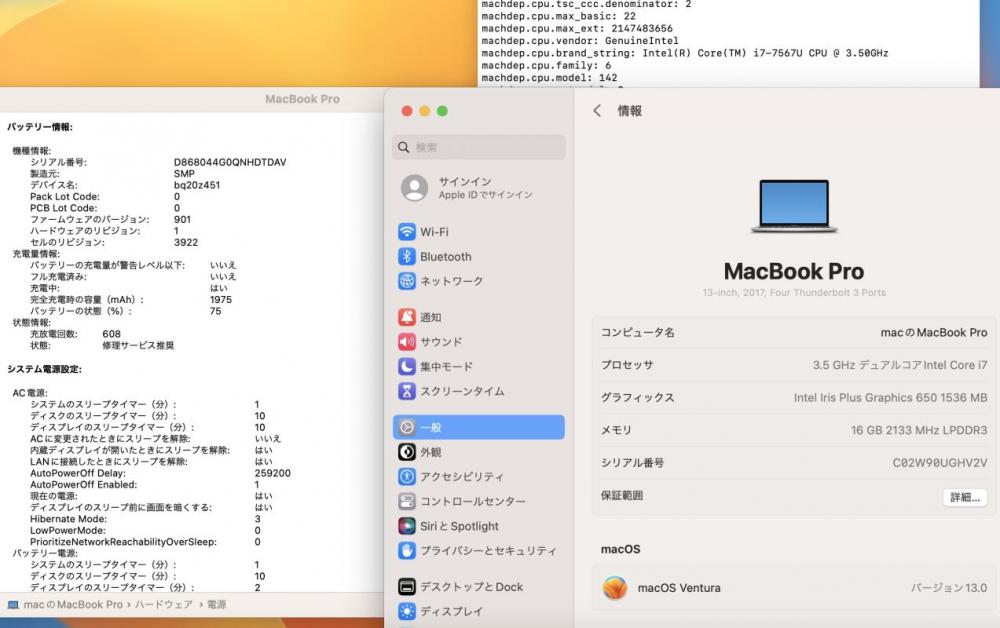Select 集中モード moon icon
This screenshot has width=1000, height=628.
pos(407,366)
